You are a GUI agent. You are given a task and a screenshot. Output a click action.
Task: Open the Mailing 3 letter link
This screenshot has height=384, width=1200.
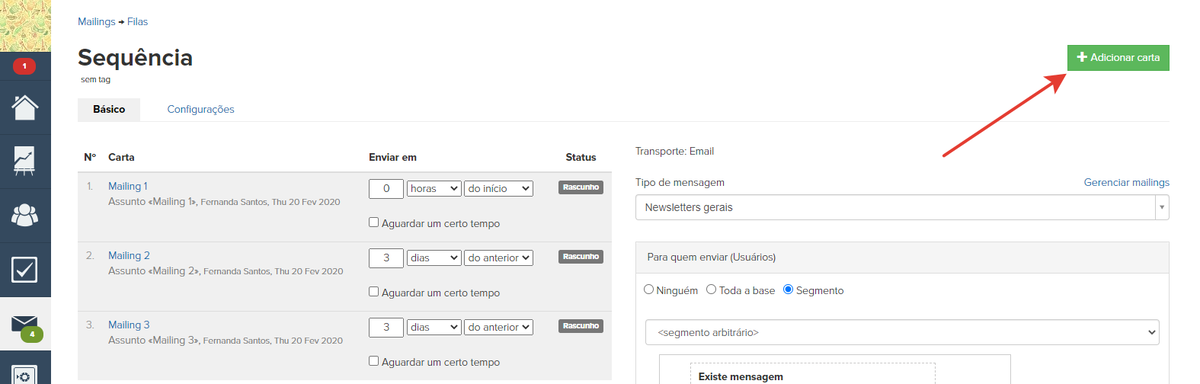[x=129, y=325]
